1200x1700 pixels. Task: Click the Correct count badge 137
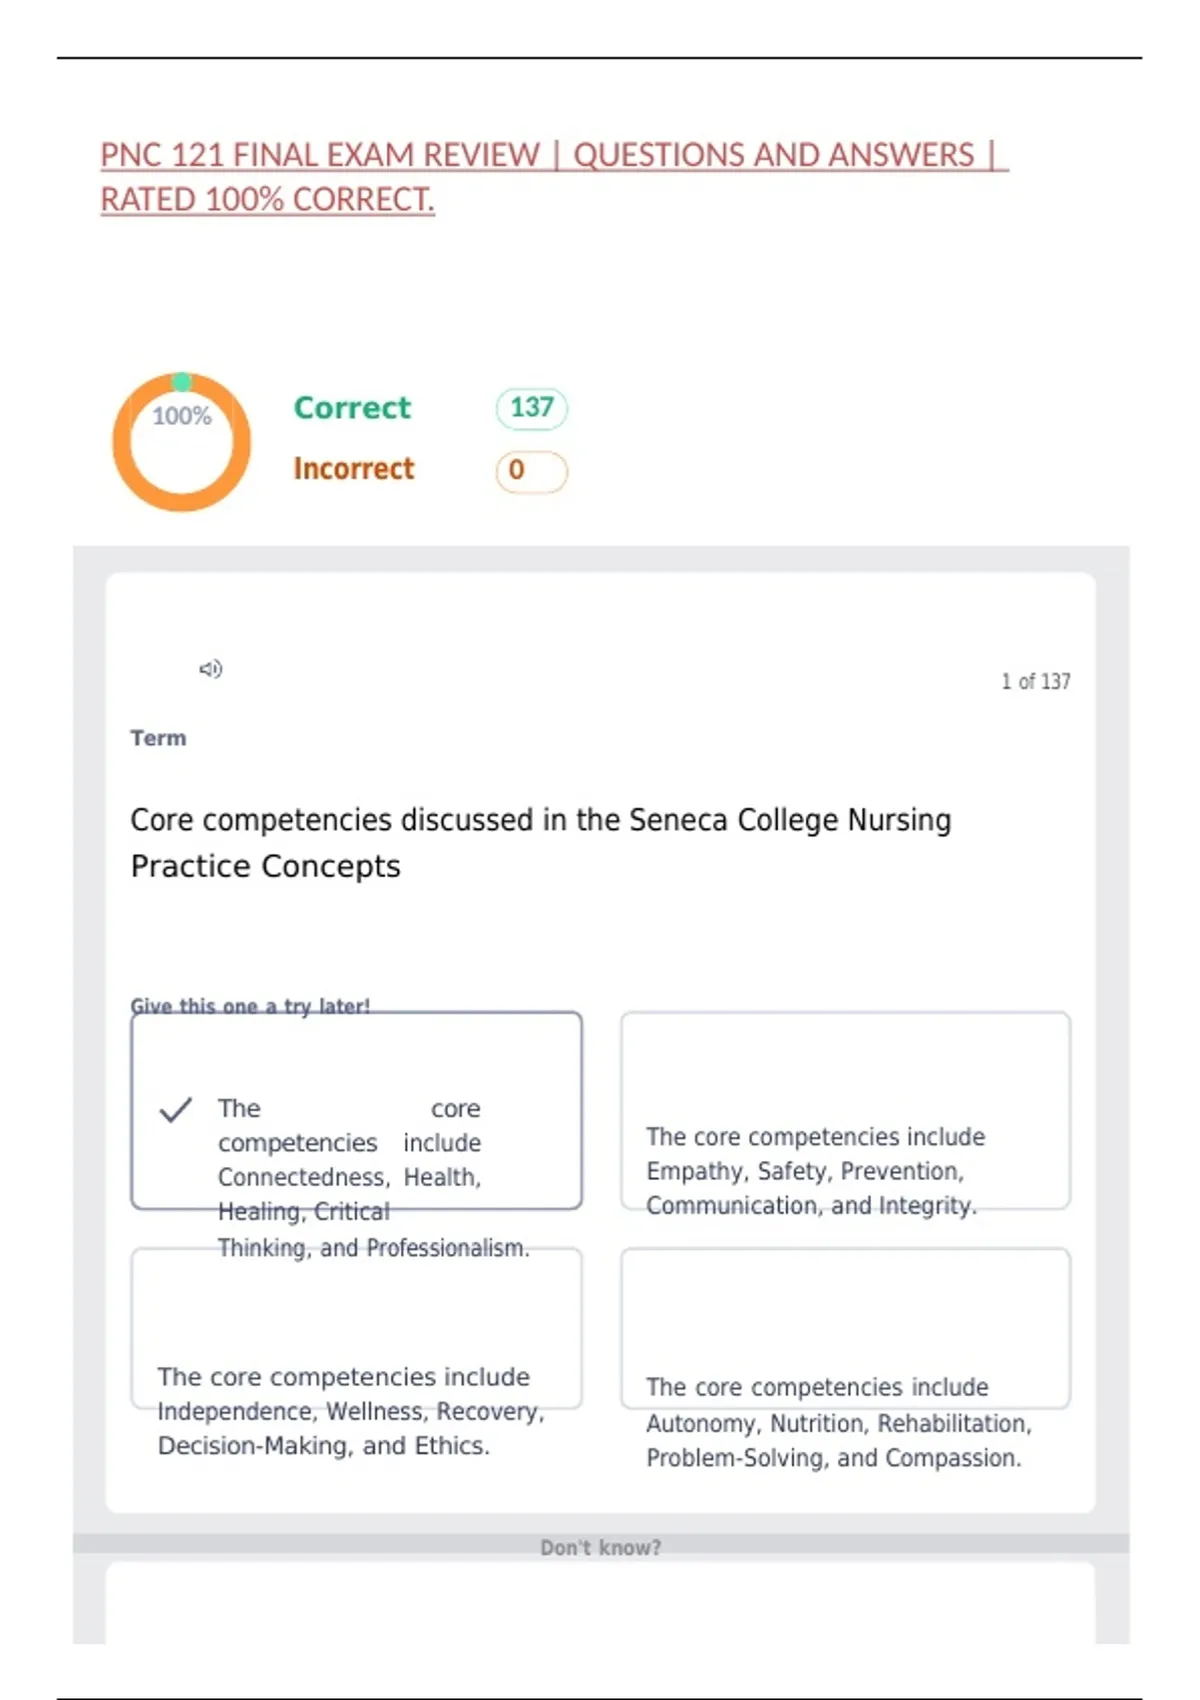[532, 408]
